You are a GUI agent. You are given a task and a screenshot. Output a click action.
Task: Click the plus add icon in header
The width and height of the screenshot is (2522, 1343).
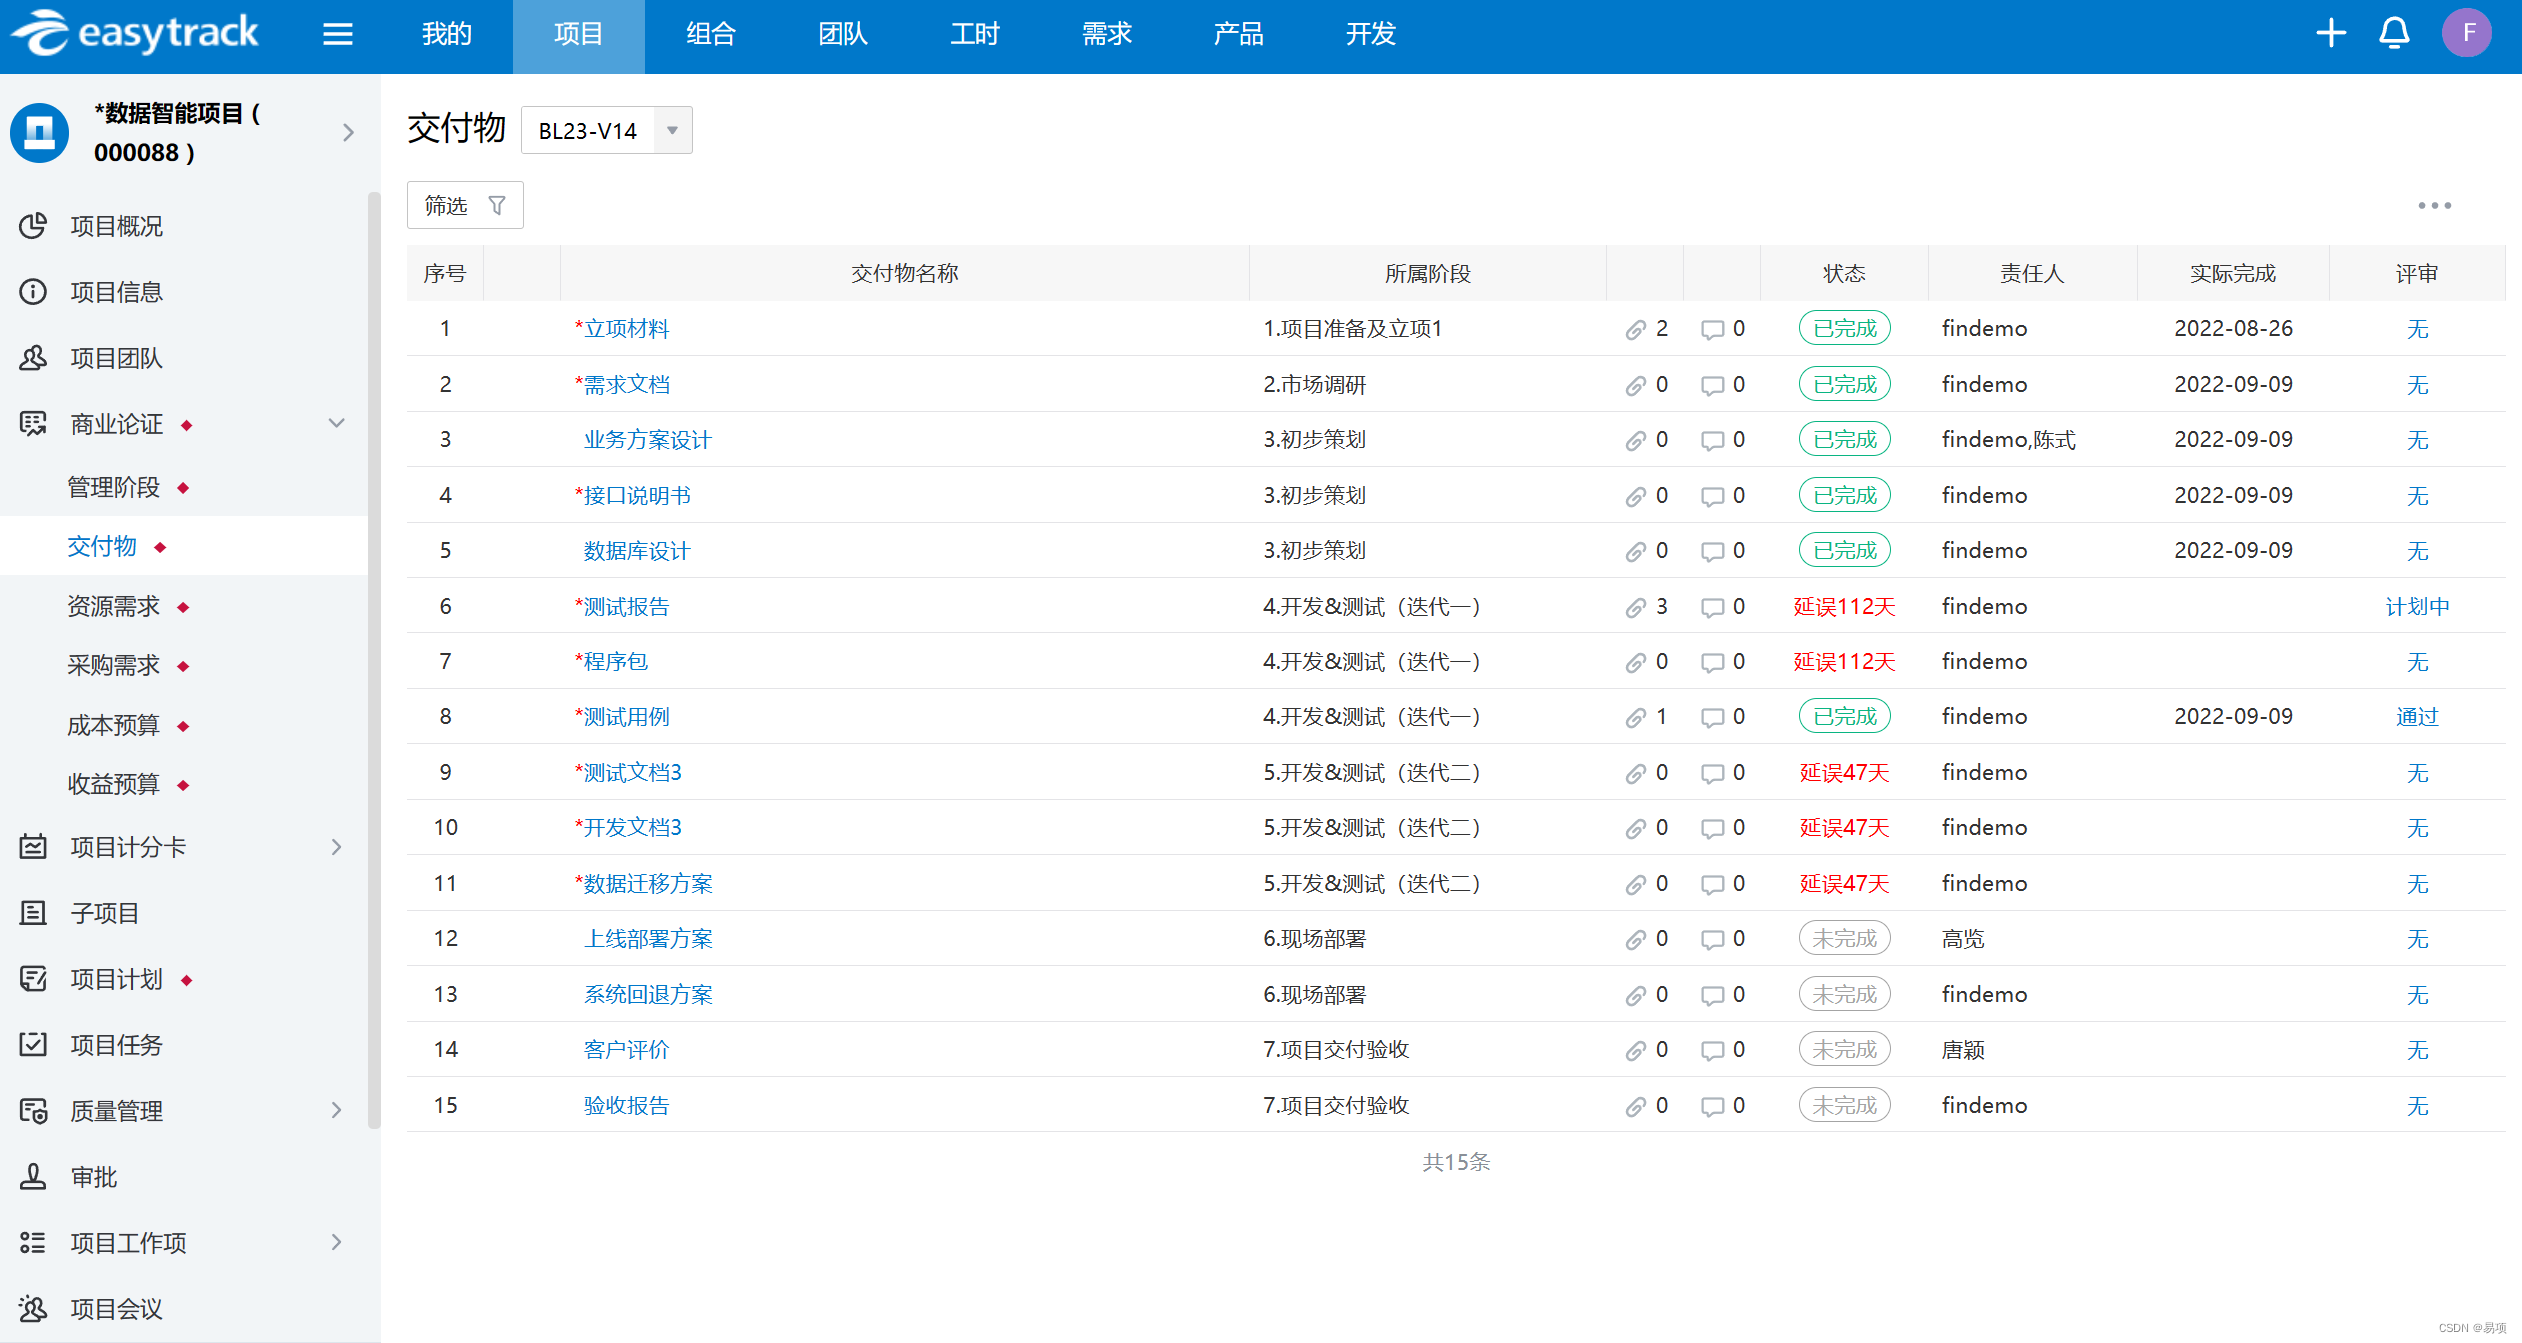(x=2330, y=33)
